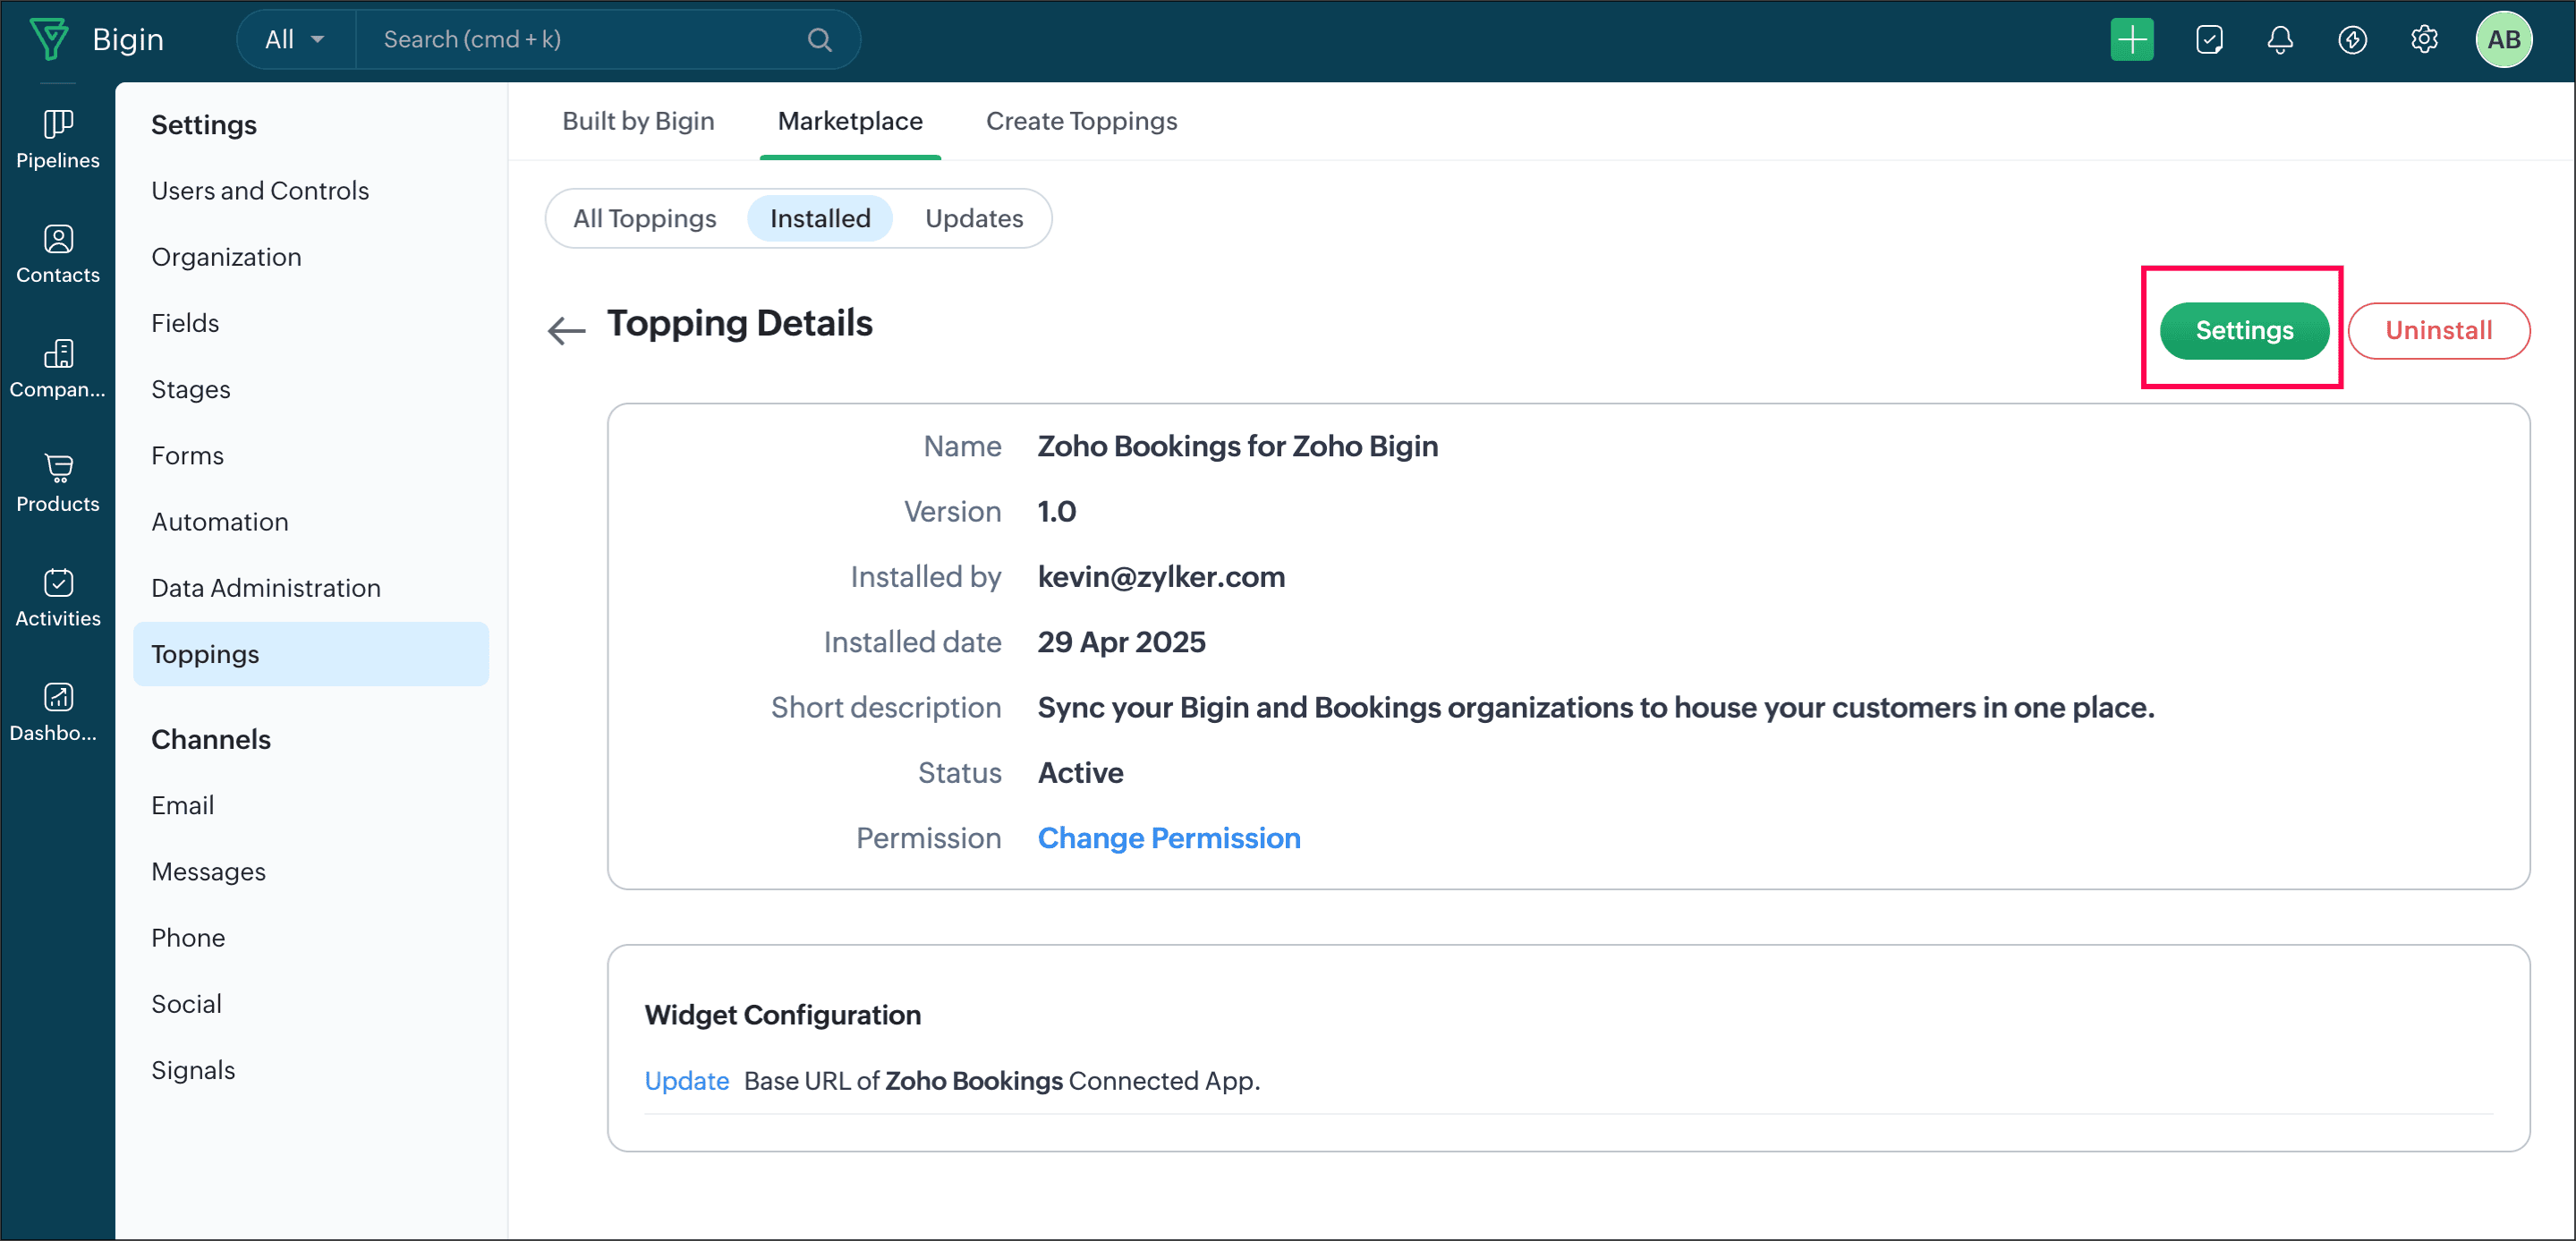The image size is (2576, 1241).
Task: Select the Updates filter pill
Action: [973, 218]
